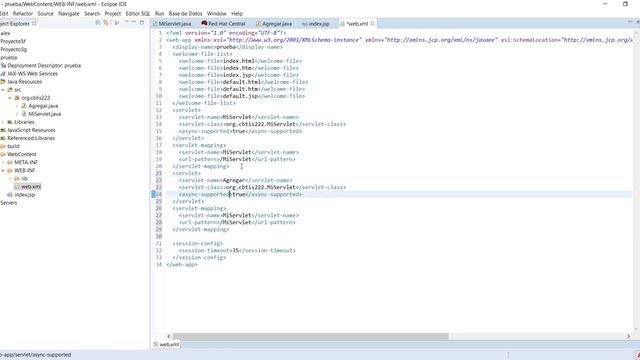640x360 pixels.
Task: Open the Source menu
Action: pyautogui.click(x=45, y=13)
